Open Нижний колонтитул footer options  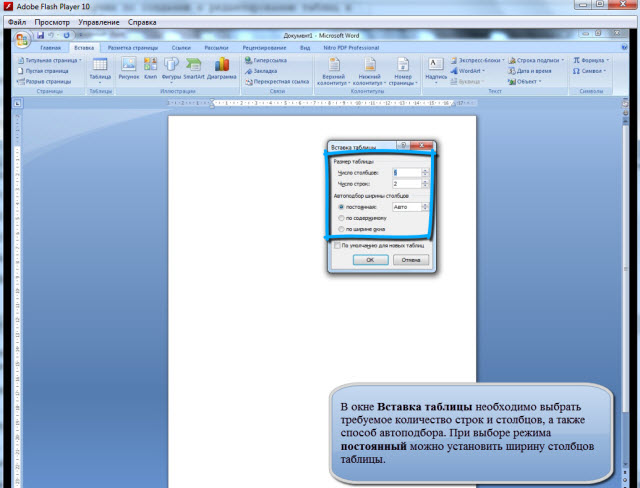[x=369, y=71]
